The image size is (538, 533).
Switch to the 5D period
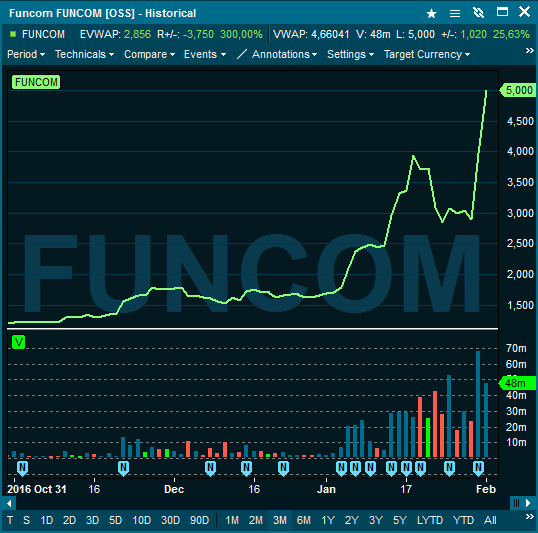(x=115, y=520)
